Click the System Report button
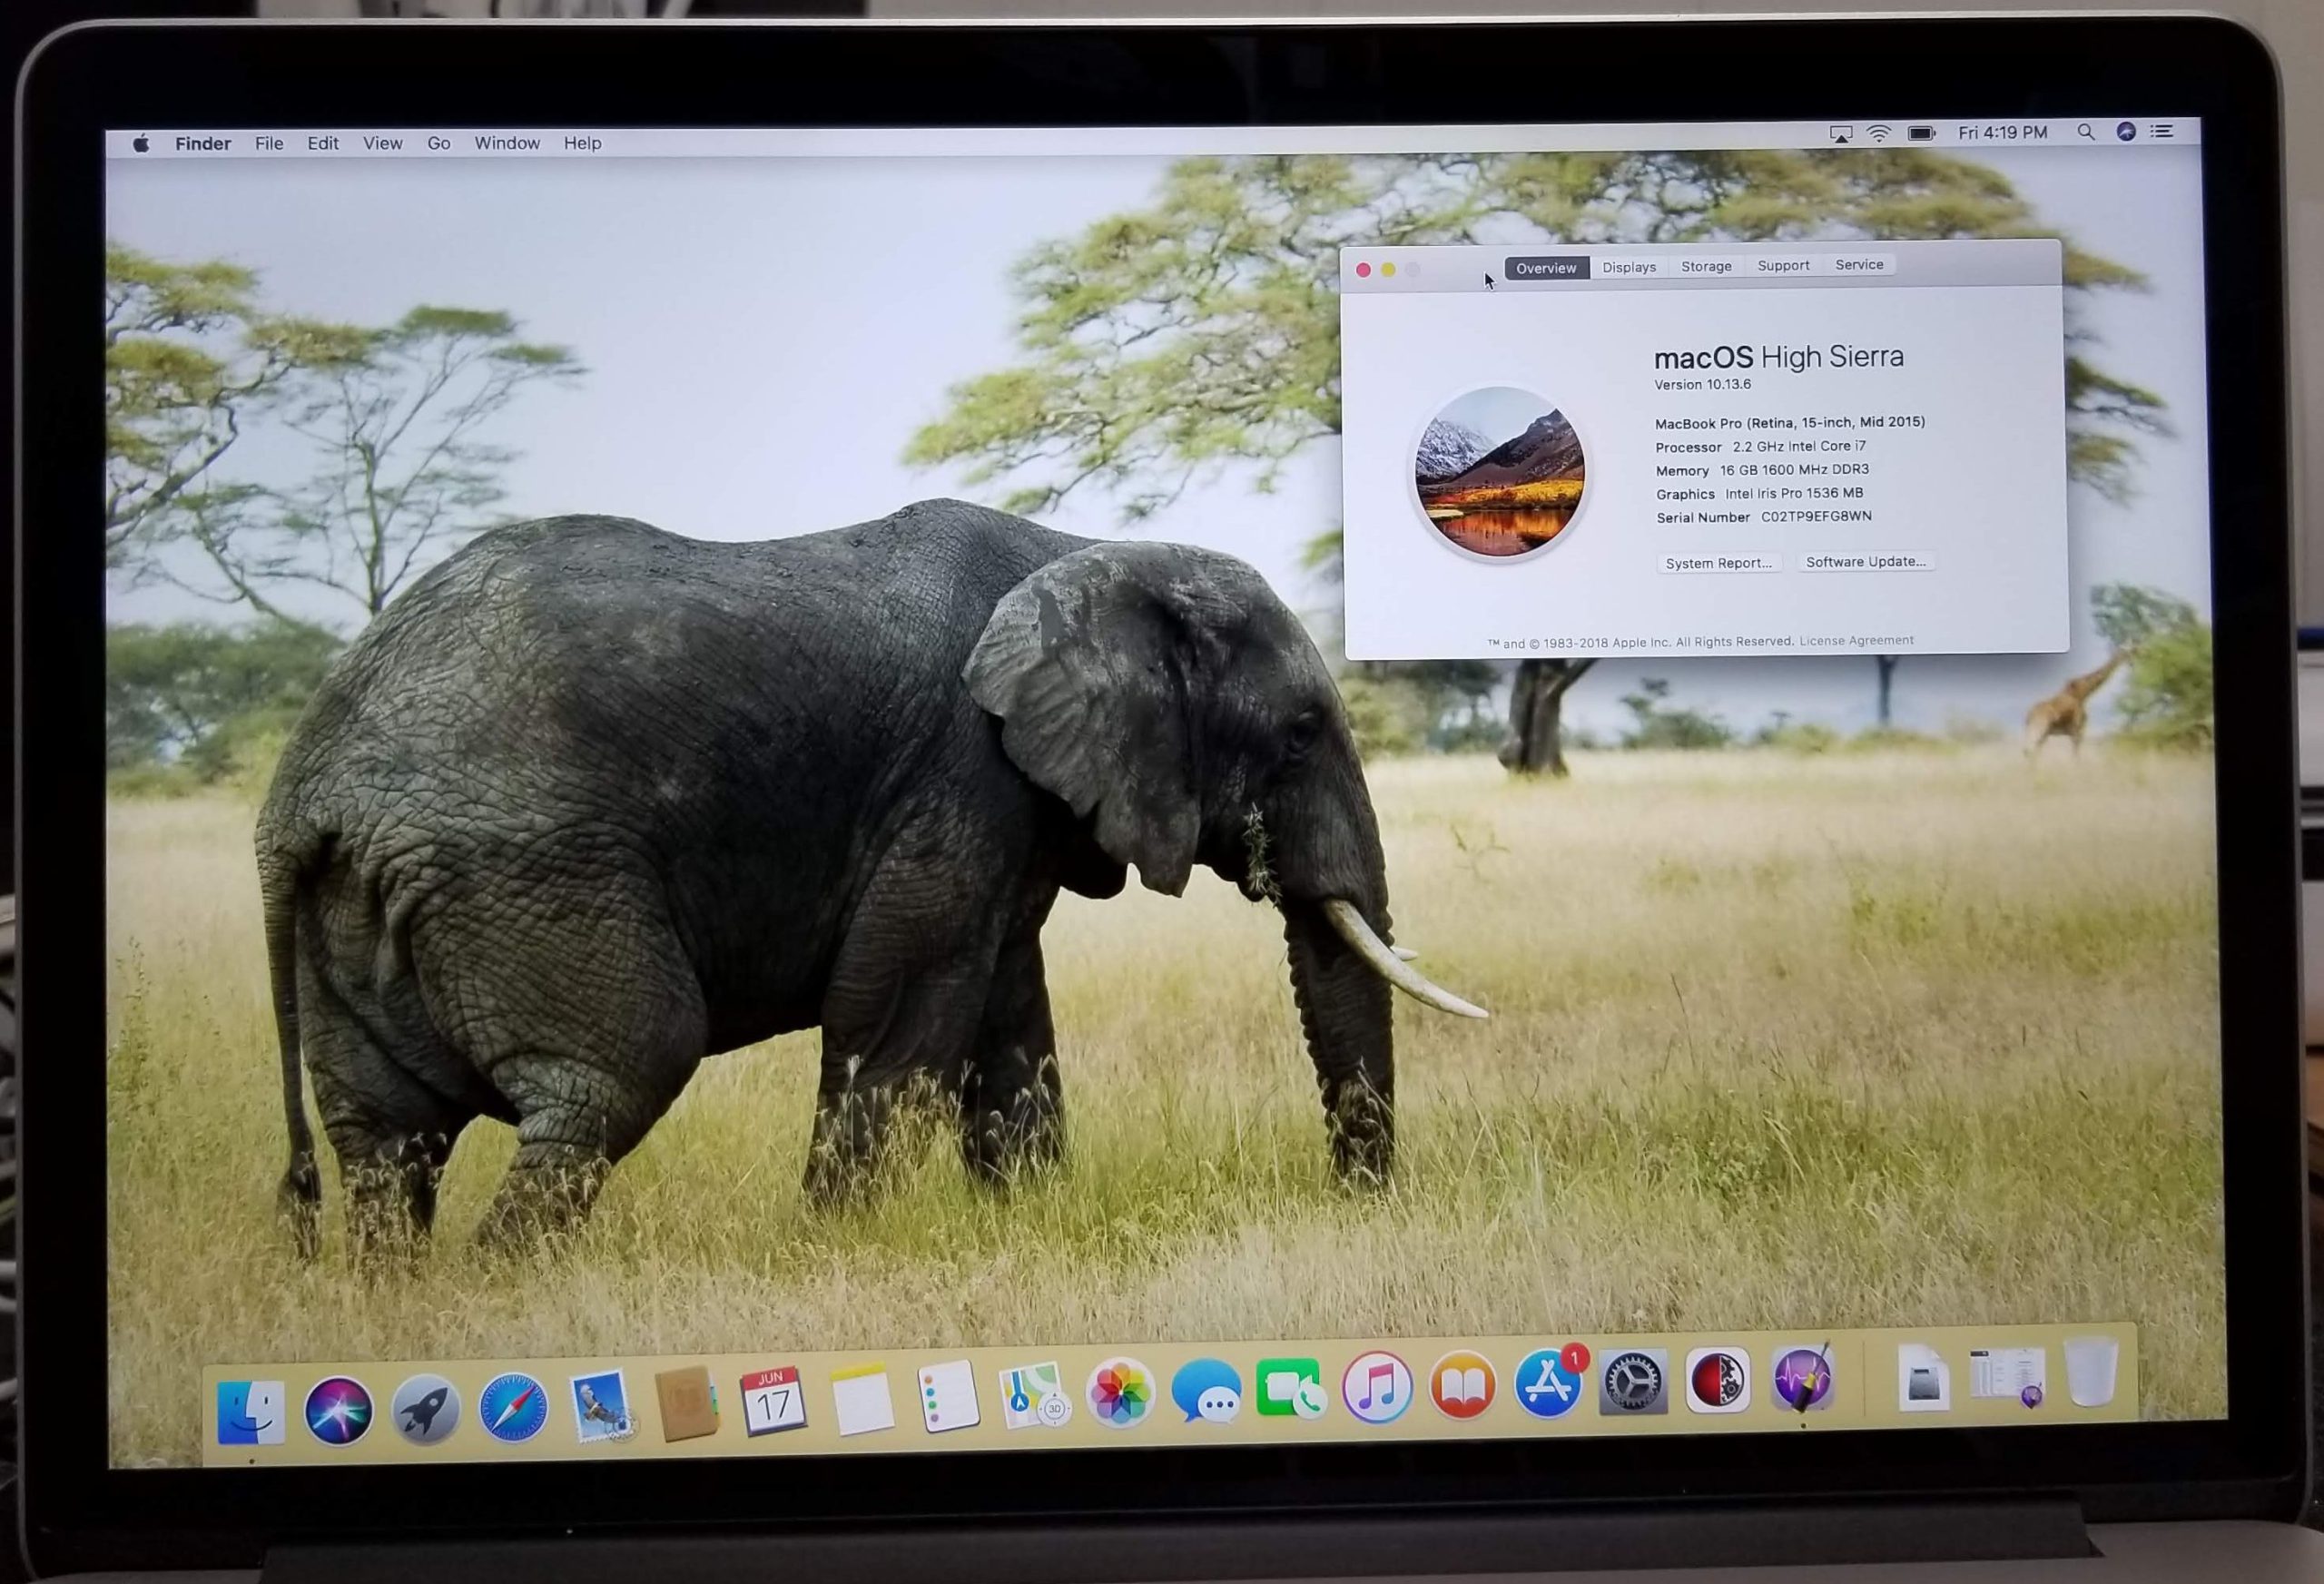The image size is (2324, 1584). [x=1718, y=563]
